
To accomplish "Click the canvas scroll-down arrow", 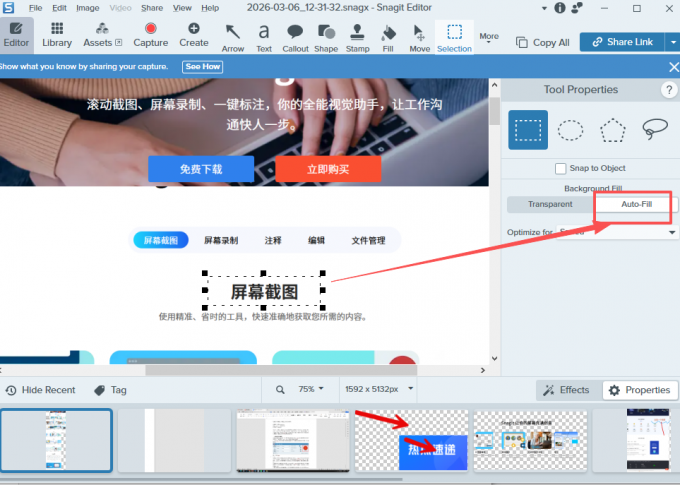I will pos(494,358).
